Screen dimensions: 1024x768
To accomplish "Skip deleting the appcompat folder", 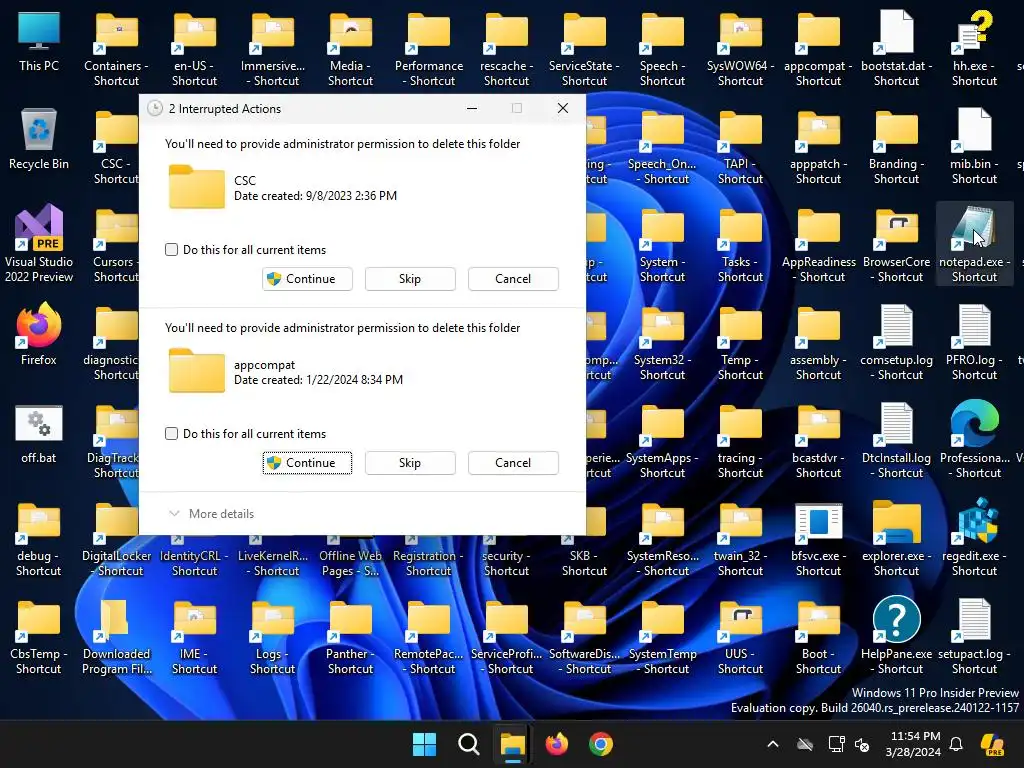I will click(x=410, y=463).
